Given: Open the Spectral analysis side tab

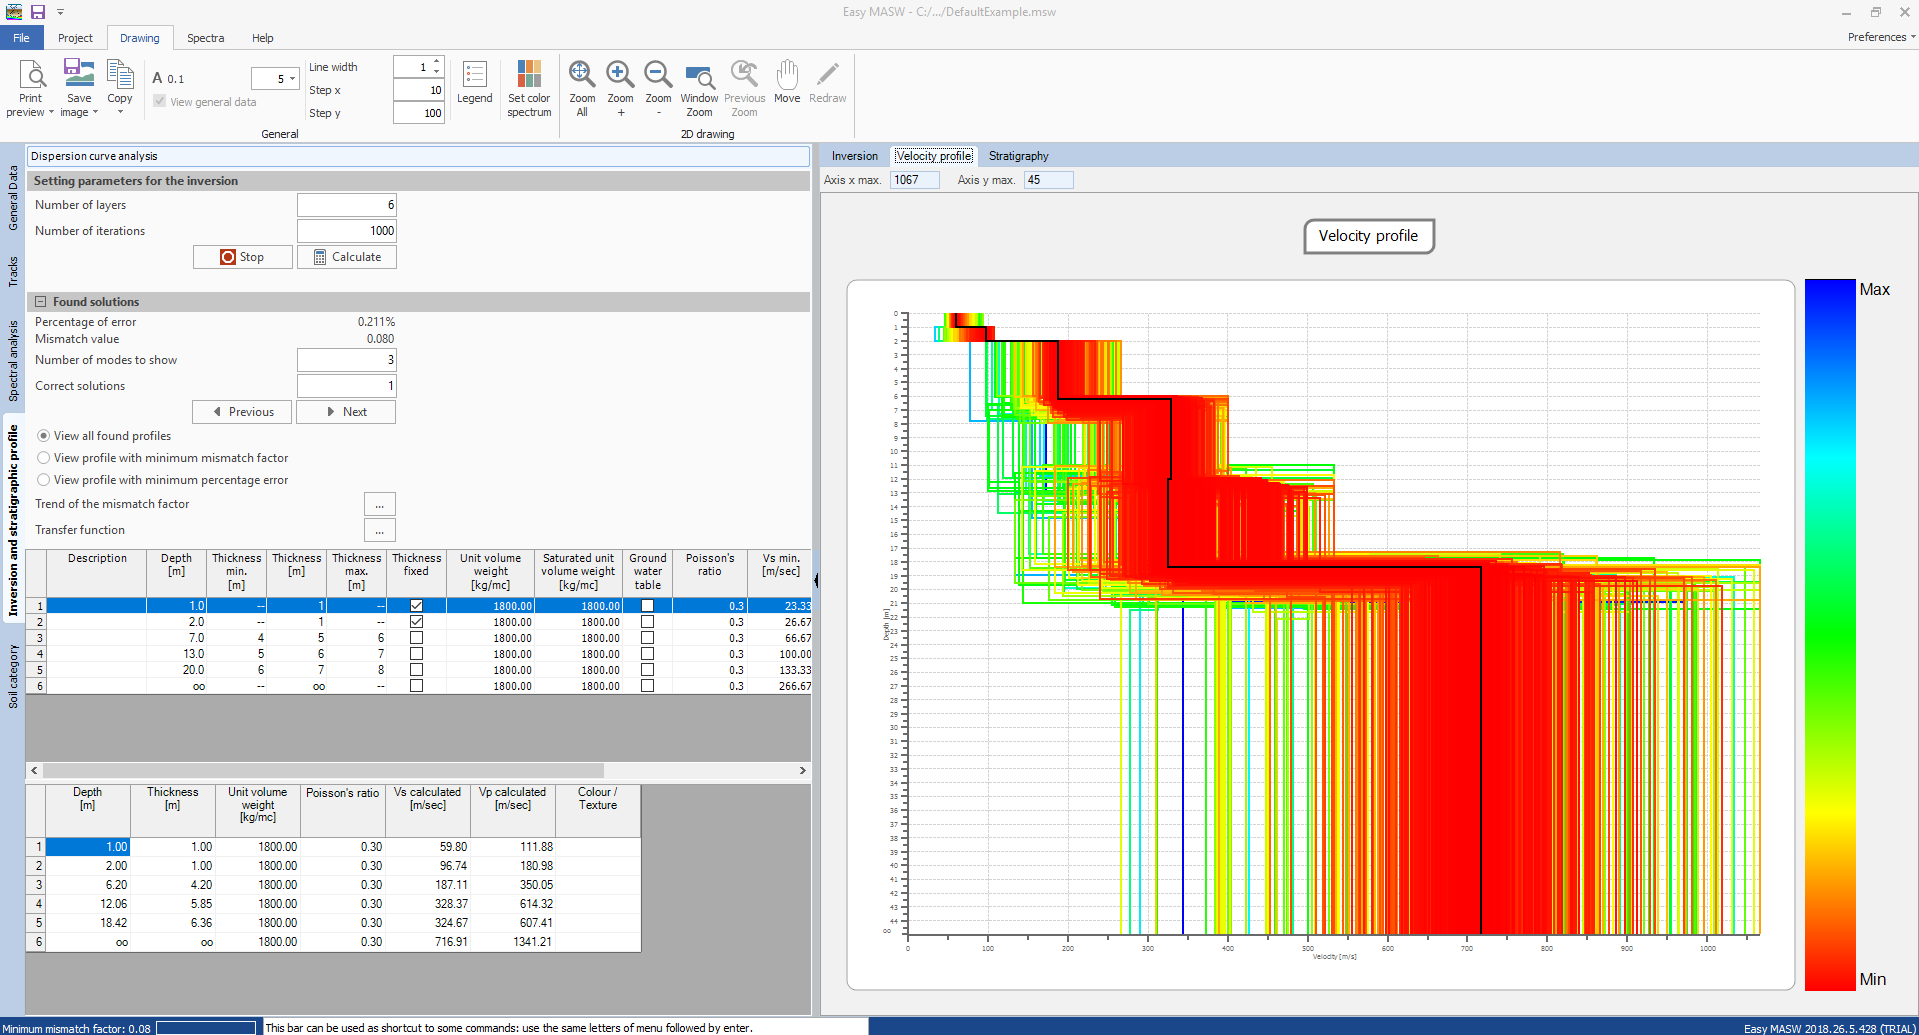Looking at the screenshot, I should coord(13,361).
